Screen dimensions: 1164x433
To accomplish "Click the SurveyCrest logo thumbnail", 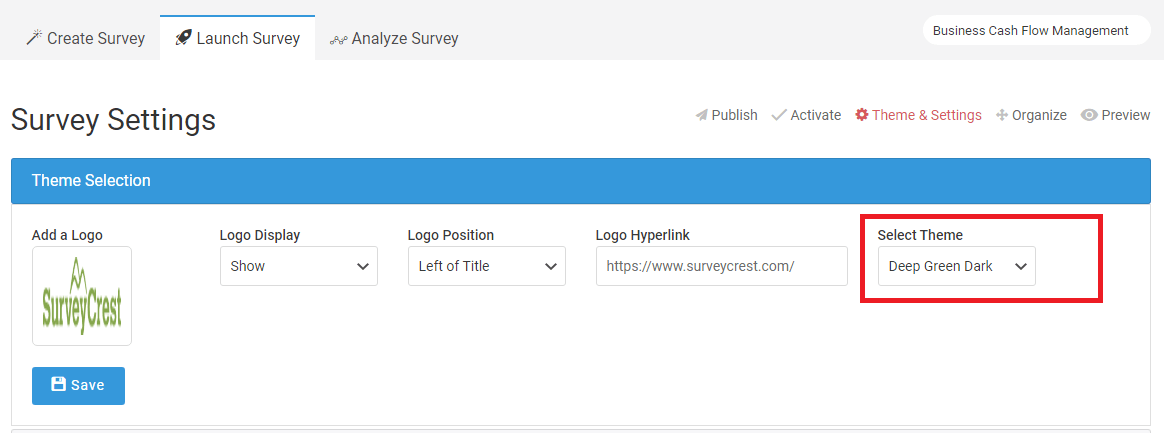I will coord(82,296).
